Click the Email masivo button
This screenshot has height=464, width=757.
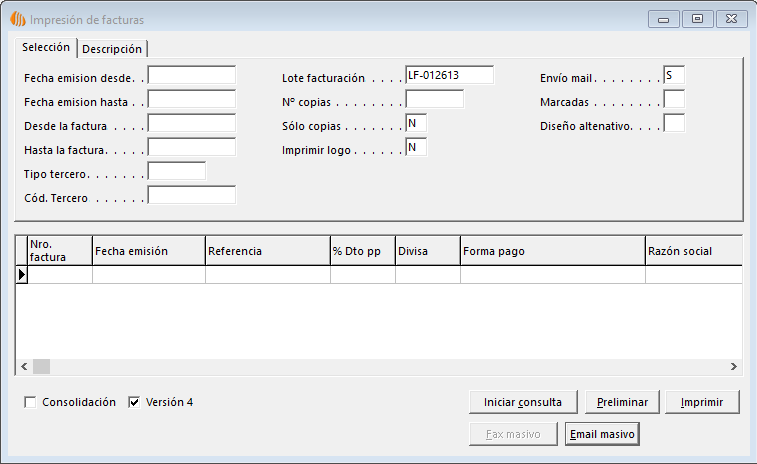click(x=602, y=434)
